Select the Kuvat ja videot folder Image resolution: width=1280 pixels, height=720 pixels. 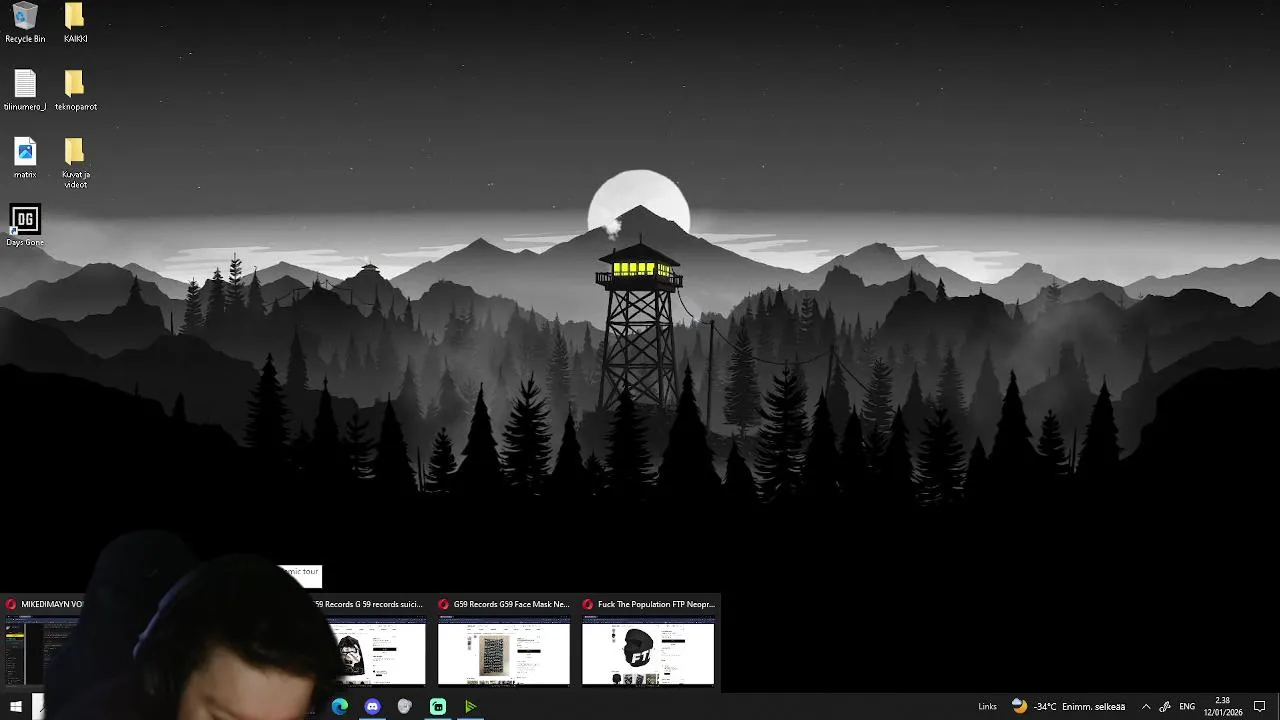(75, 163)
